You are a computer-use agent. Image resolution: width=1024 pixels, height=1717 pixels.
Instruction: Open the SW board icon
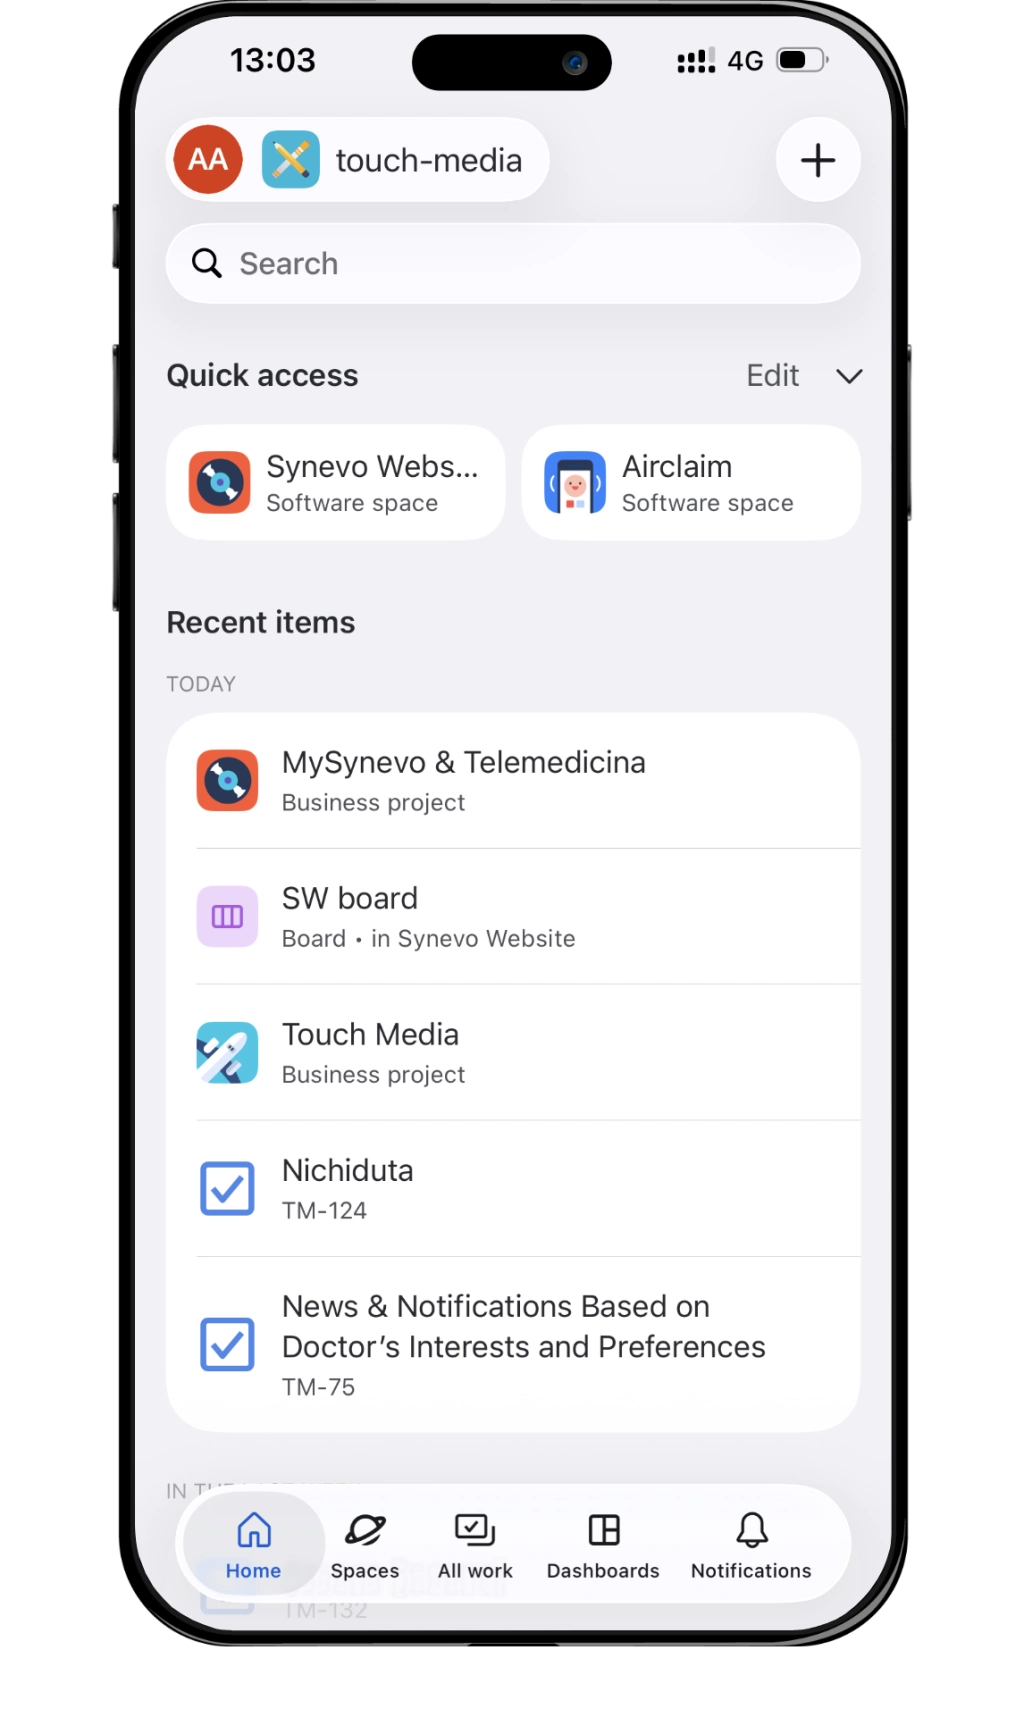point(227,916)
